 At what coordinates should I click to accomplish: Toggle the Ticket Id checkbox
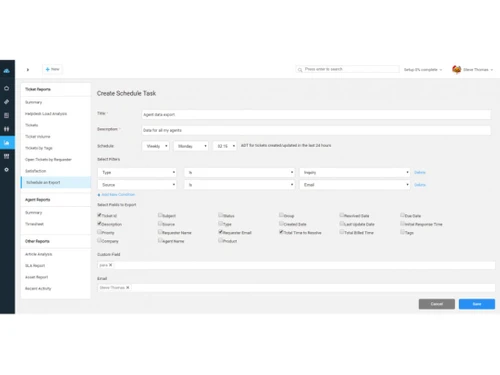pyautogui.click(x=99, y=215)
